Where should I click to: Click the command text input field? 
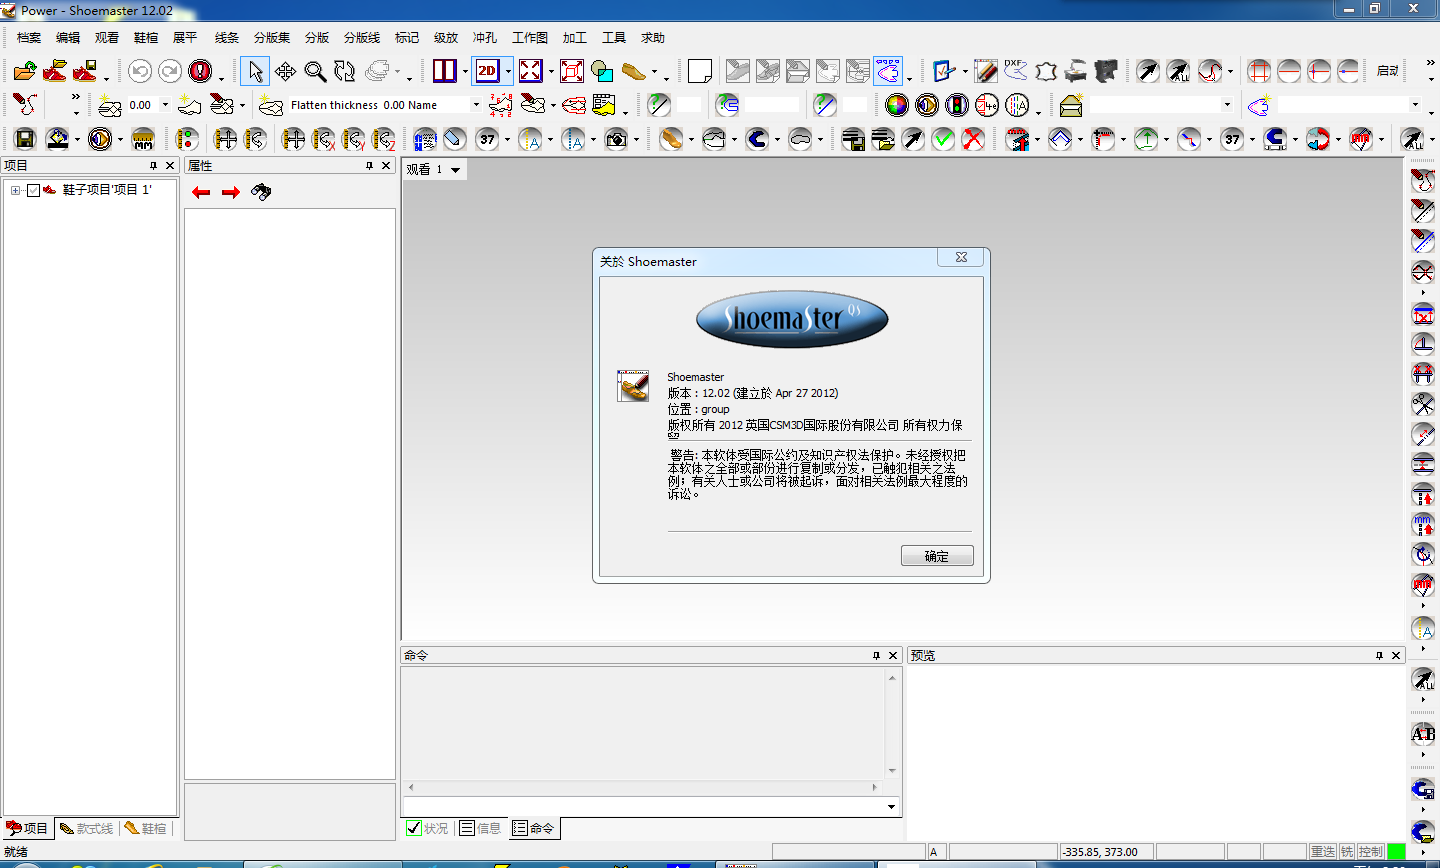point(643,807)
